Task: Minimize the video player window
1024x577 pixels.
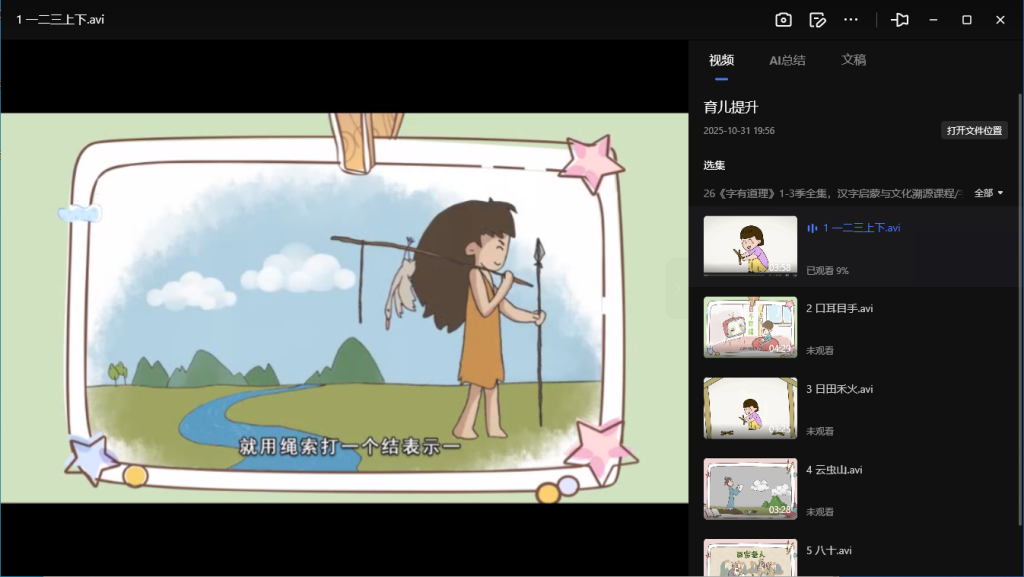Action: pos(933,20)
